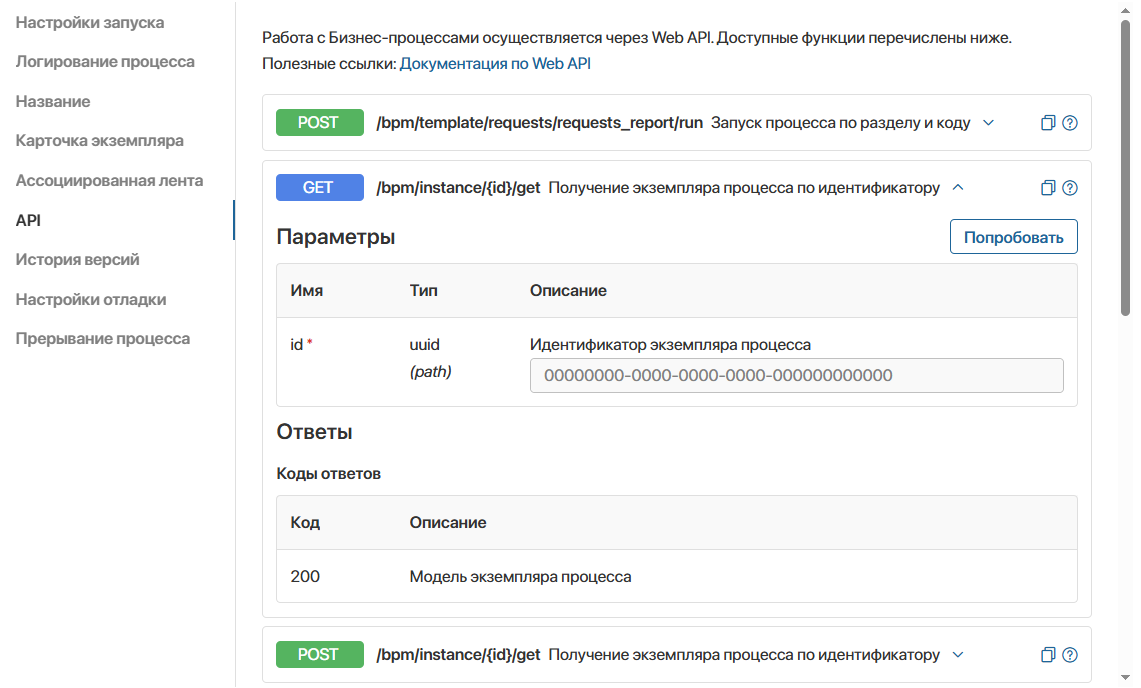1141x688 pixels.
Task: Open help for the GET instance endpoint
Action: pos(1070,188)
